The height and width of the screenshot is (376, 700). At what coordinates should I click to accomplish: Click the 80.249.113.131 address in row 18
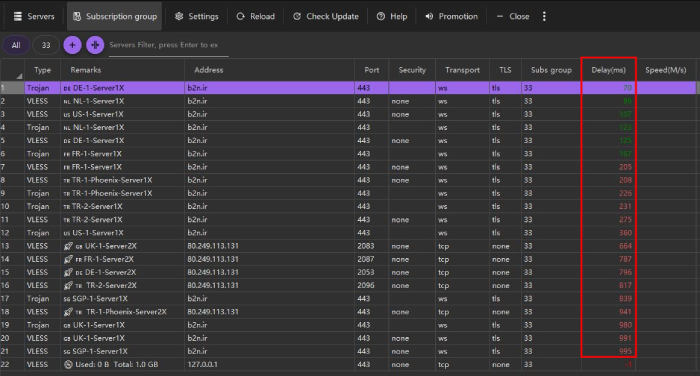(x=213, y=312)
